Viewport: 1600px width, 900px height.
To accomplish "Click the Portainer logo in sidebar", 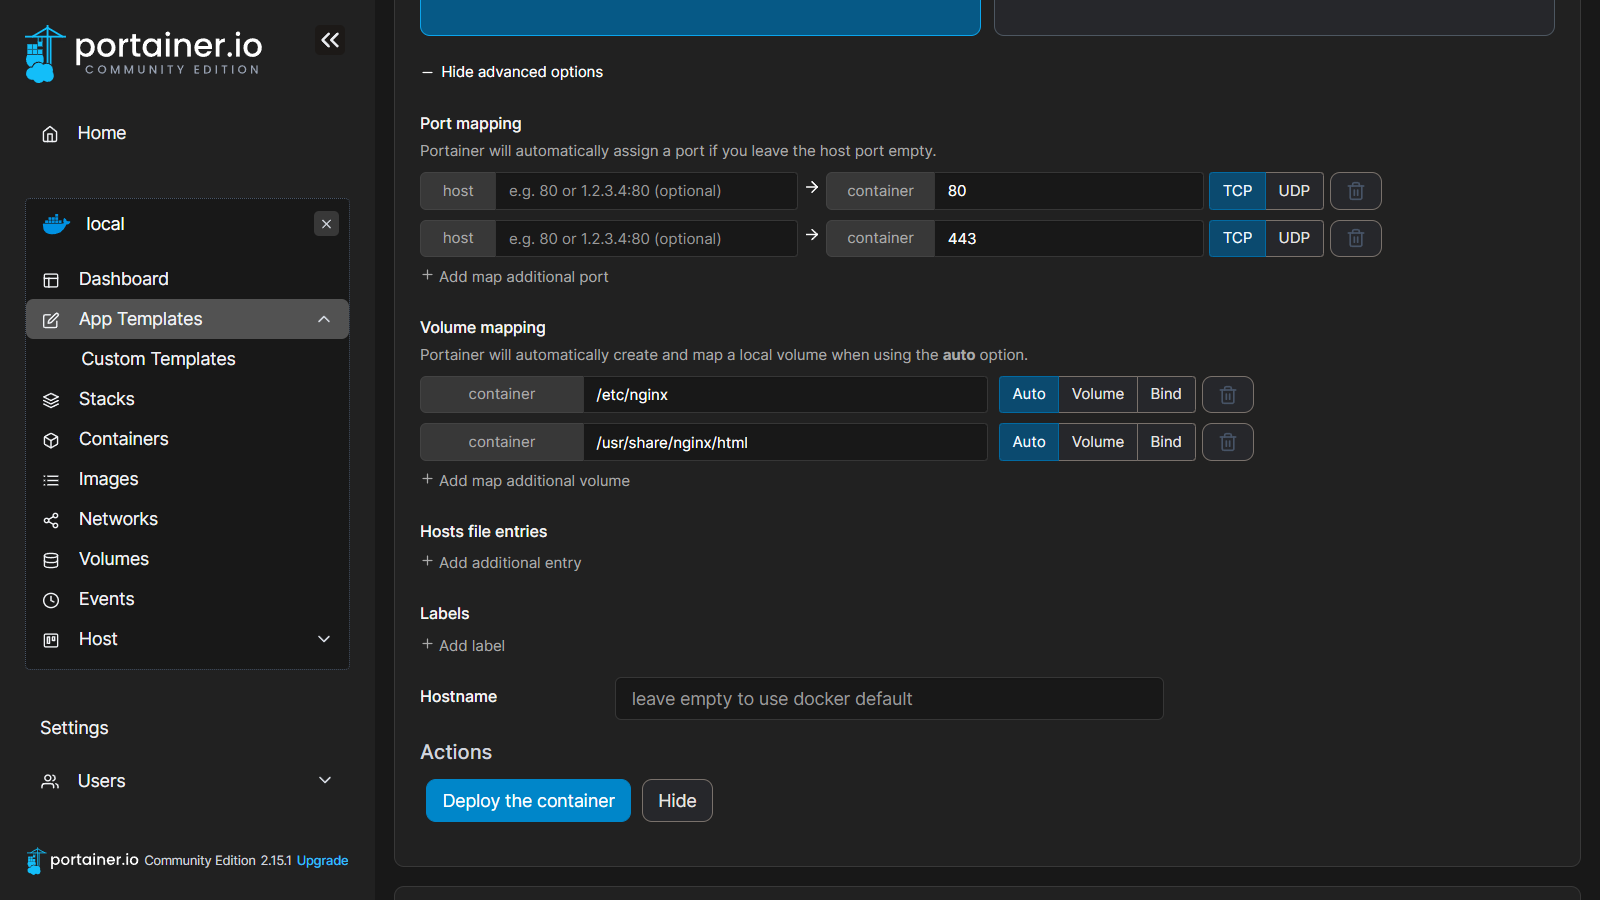I will 143,53.
